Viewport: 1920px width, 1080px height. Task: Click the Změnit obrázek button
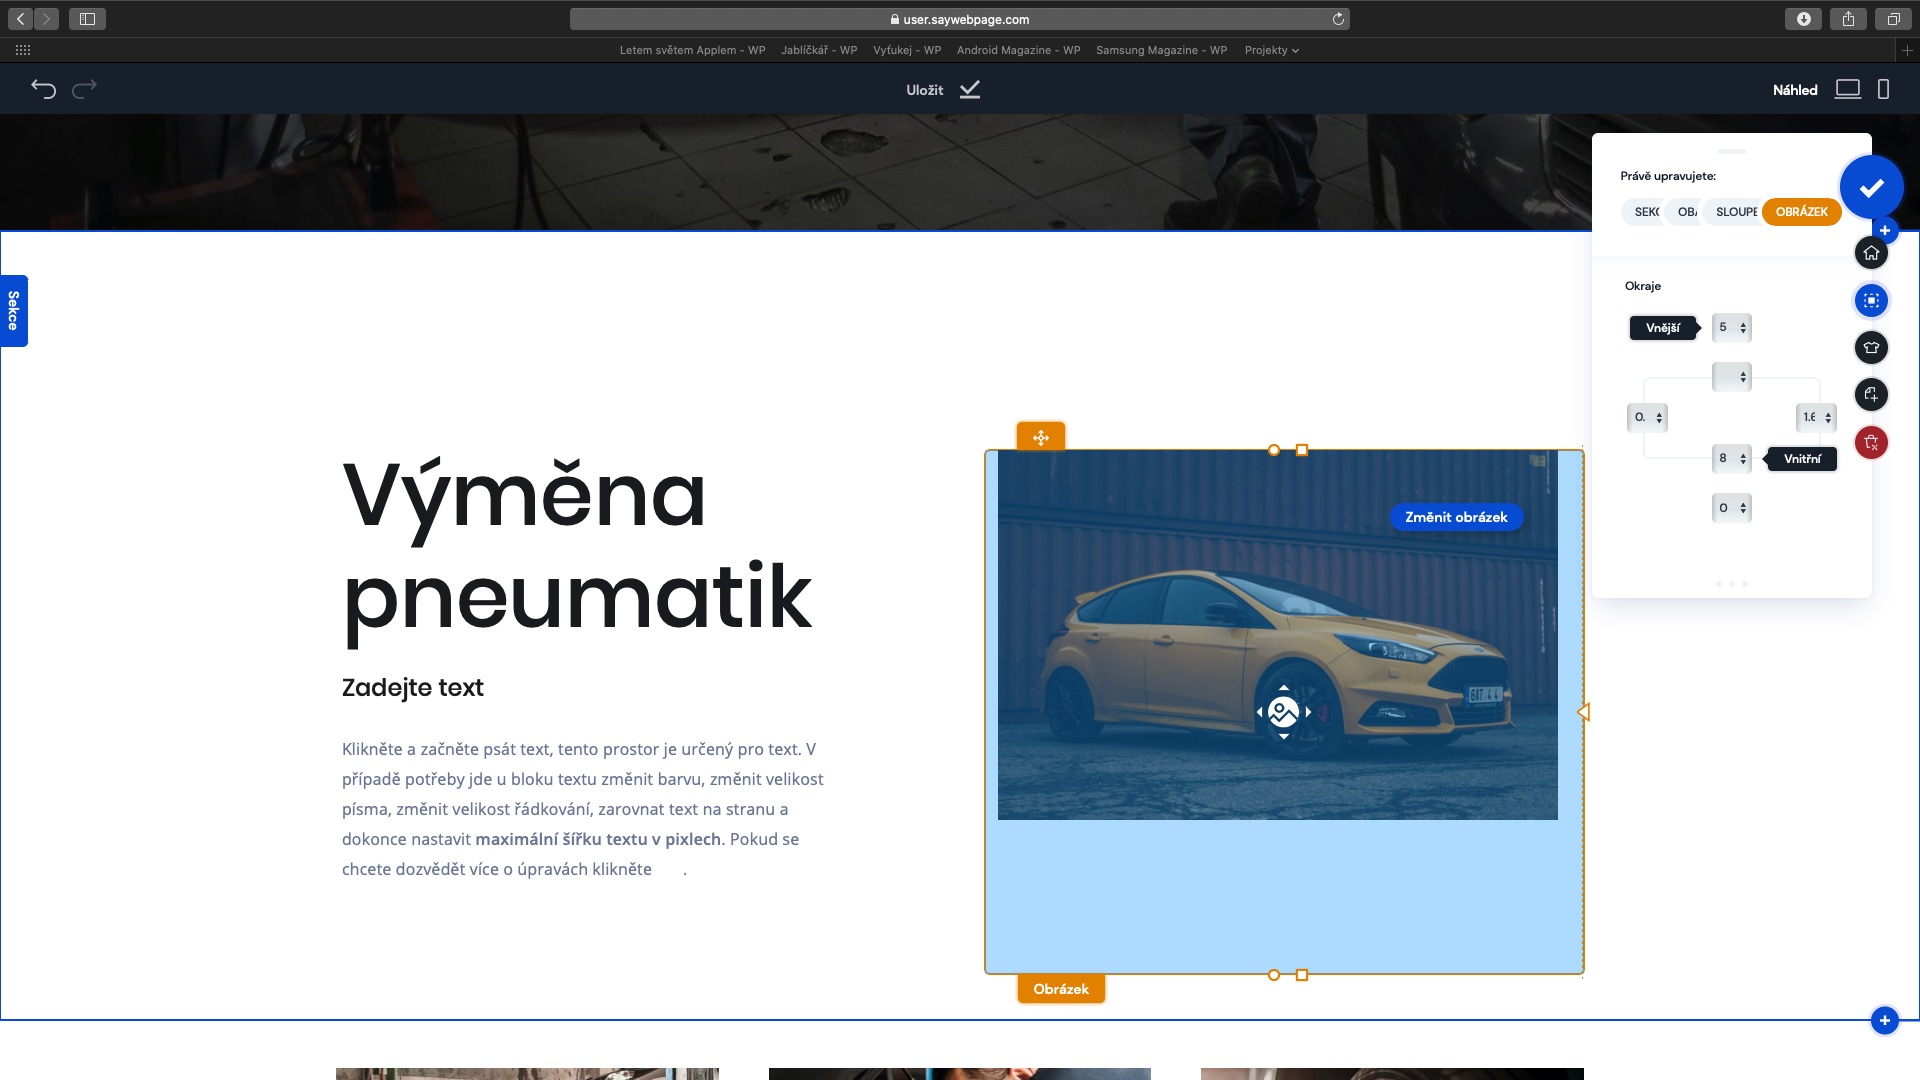point(1456,517)
